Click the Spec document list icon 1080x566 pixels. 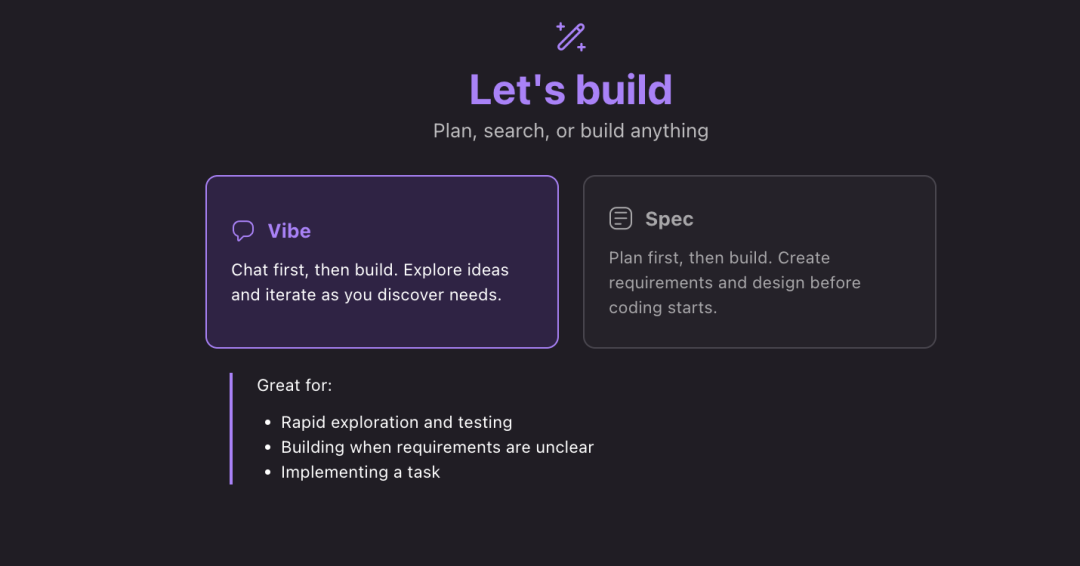pyautogui.click(x=621, y=219)
